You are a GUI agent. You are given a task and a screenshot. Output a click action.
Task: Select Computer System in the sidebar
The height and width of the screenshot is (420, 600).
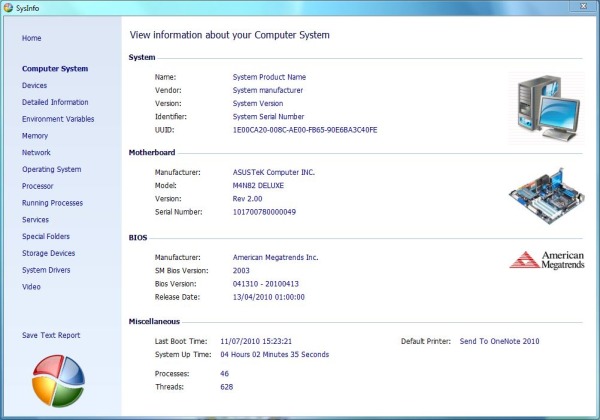coord(55,68)
